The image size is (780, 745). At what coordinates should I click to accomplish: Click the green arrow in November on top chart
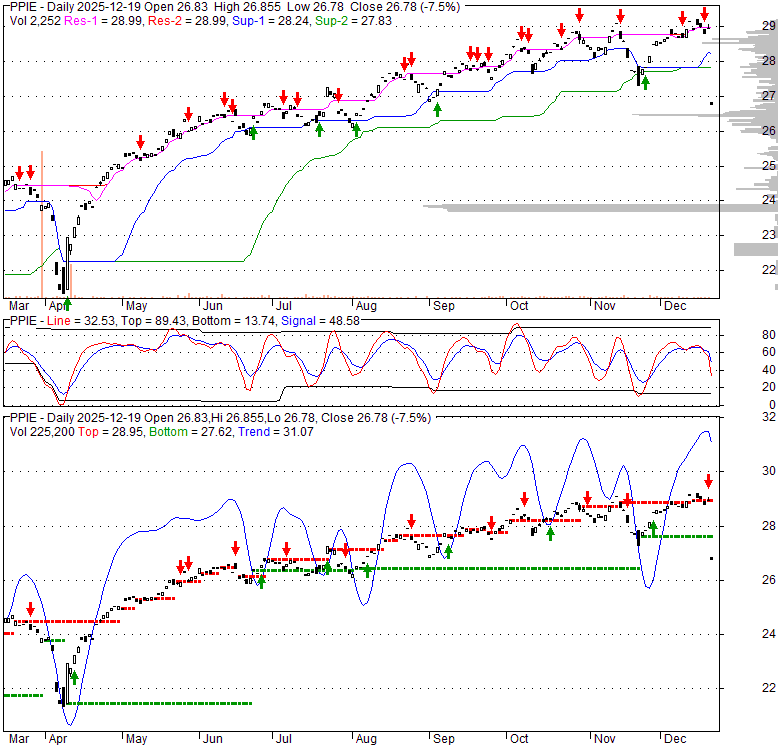pos(645,83)
